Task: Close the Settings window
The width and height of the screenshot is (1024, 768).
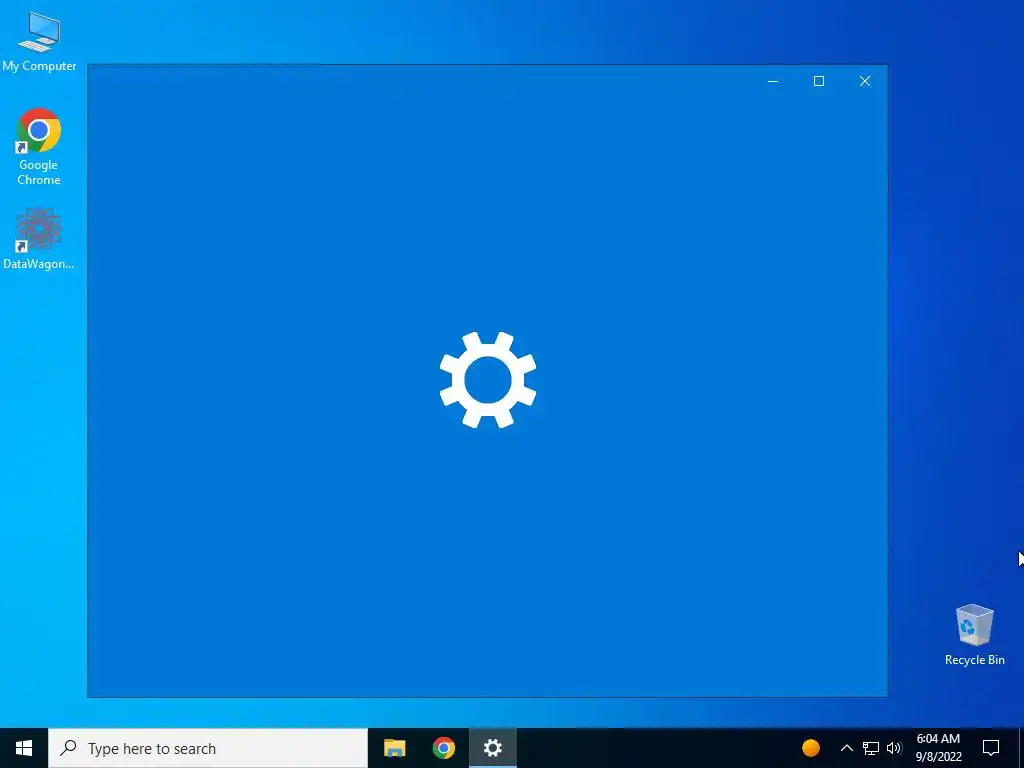Action: 865,81
